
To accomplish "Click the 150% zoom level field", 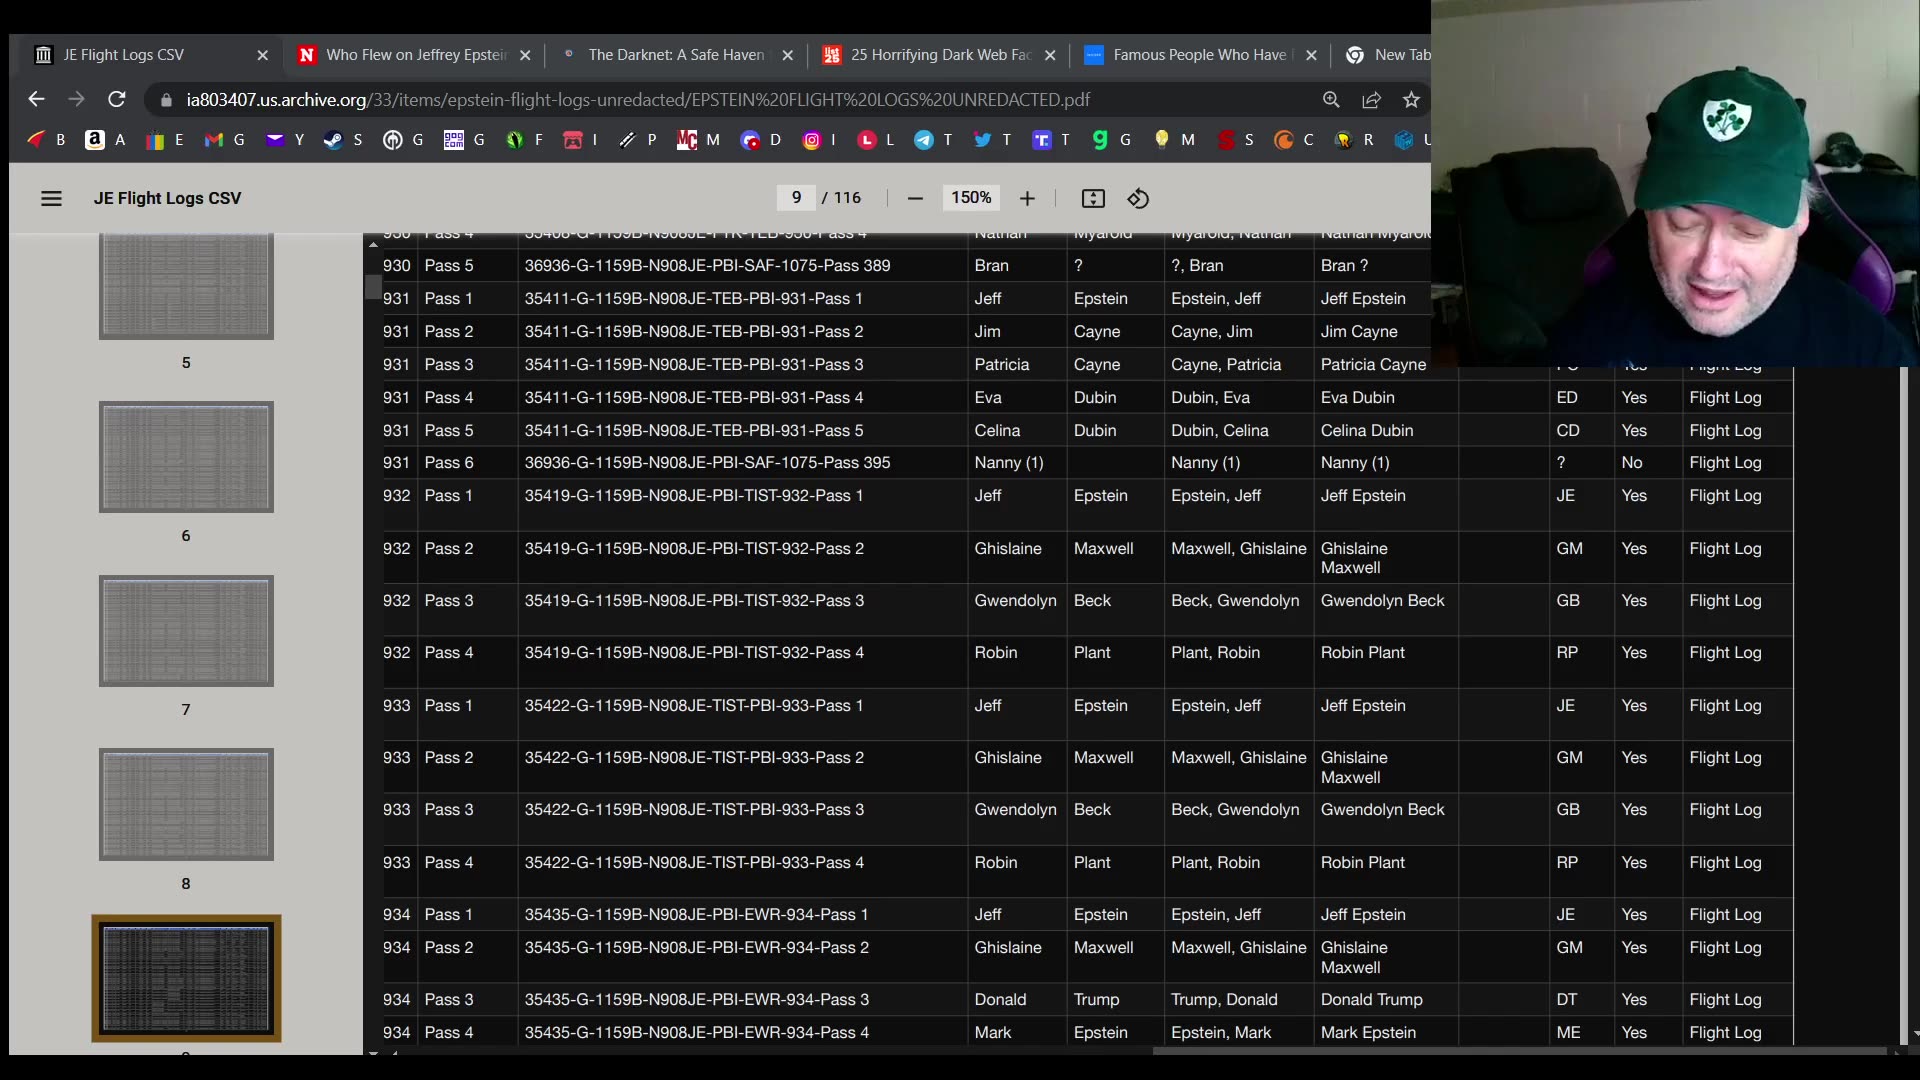I will 970,198.
